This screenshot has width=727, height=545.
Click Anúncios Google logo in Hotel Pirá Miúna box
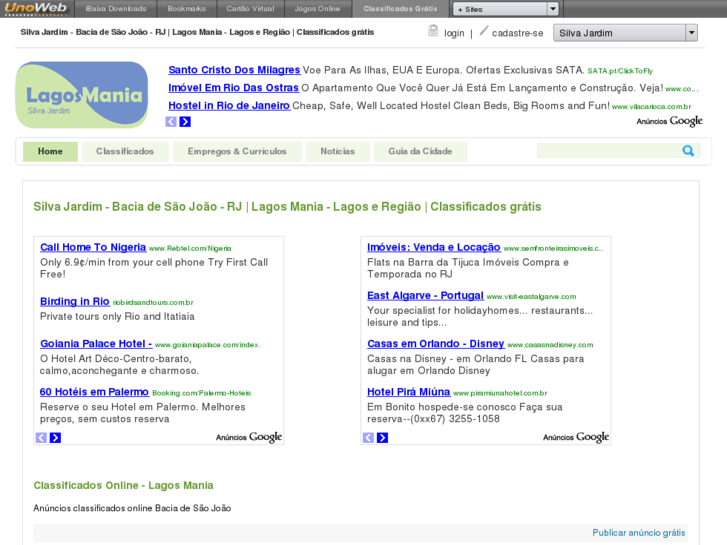point(576,437)
